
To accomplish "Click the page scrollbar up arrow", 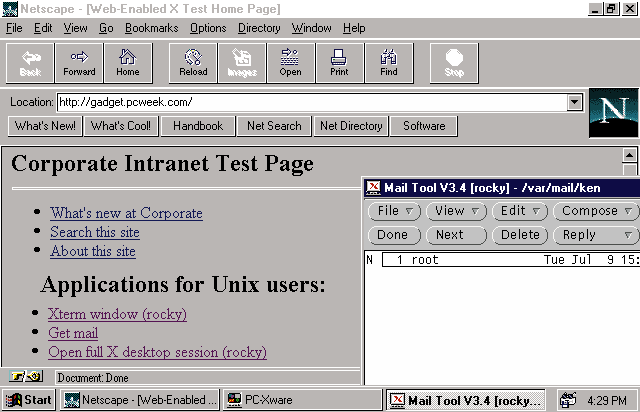I will click(x=629, y=155).
